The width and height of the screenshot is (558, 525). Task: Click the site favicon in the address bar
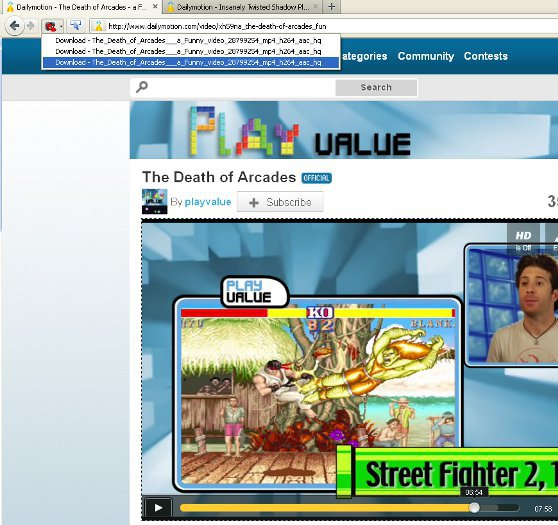point(98,26)
